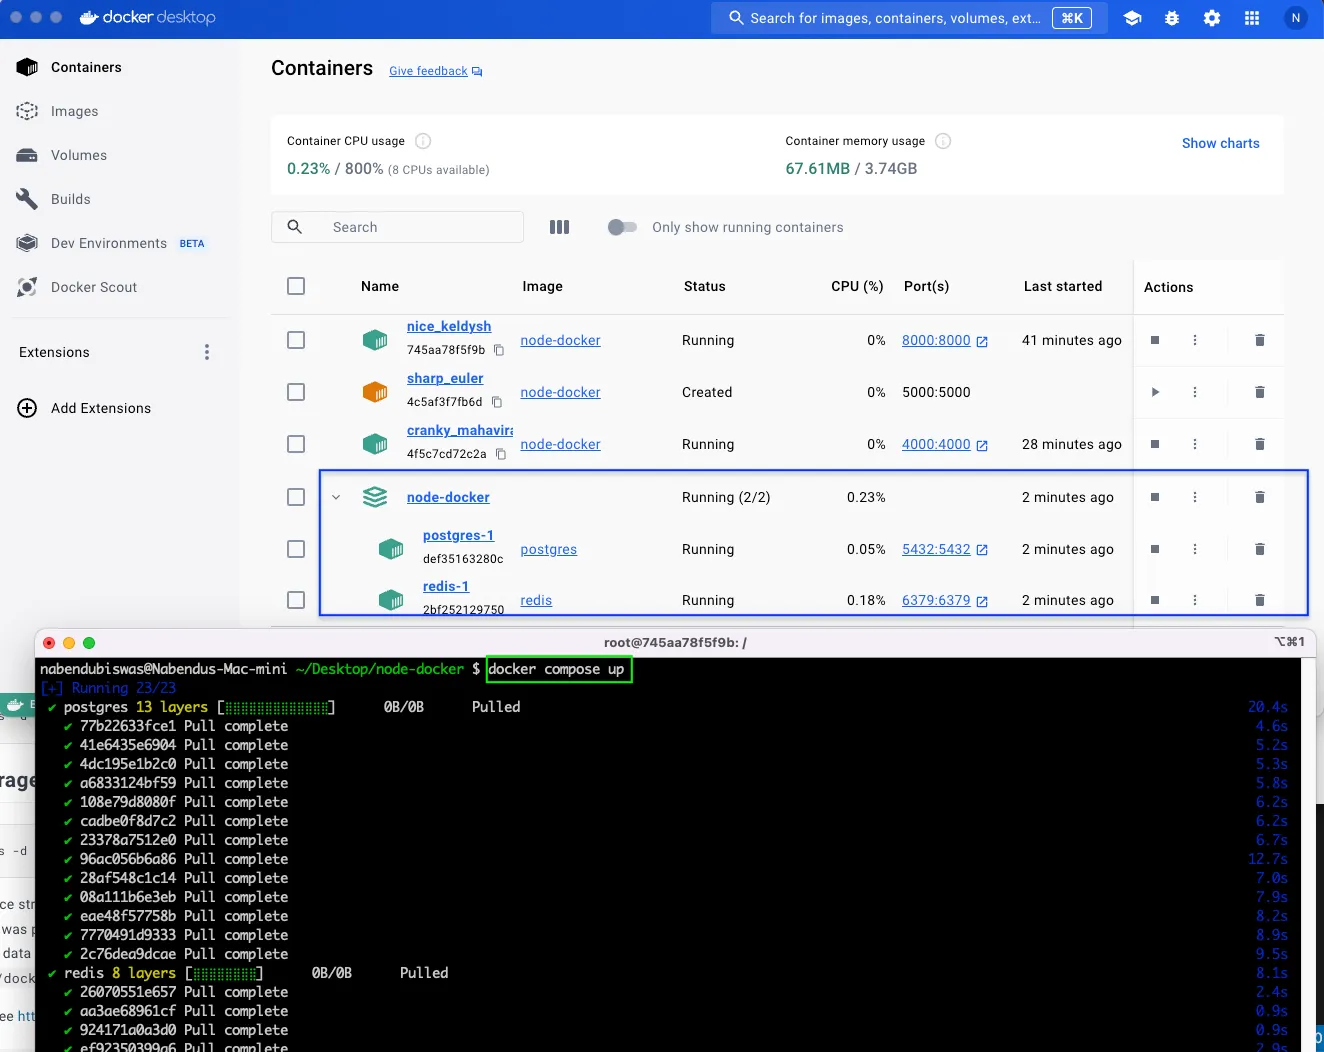Delete the cranky_mahavira container
The width and height of the screenshot is (1324, 1052).
point(1260,444)
